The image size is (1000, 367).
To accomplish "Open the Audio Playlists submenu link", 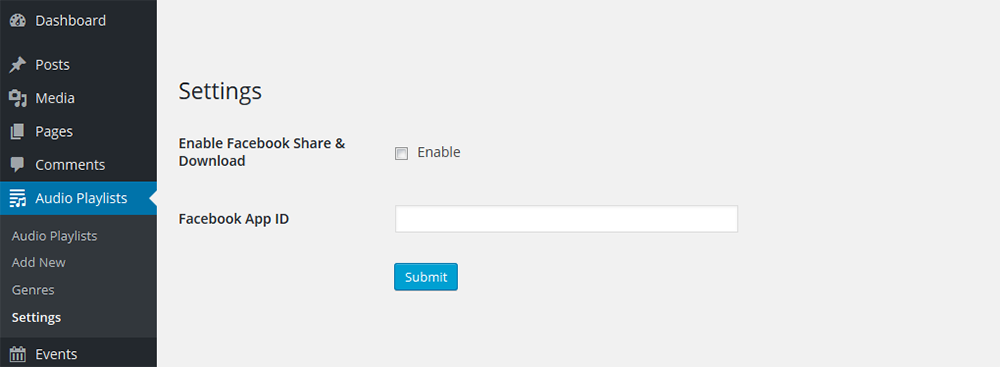I will click(x=54, y=236).
